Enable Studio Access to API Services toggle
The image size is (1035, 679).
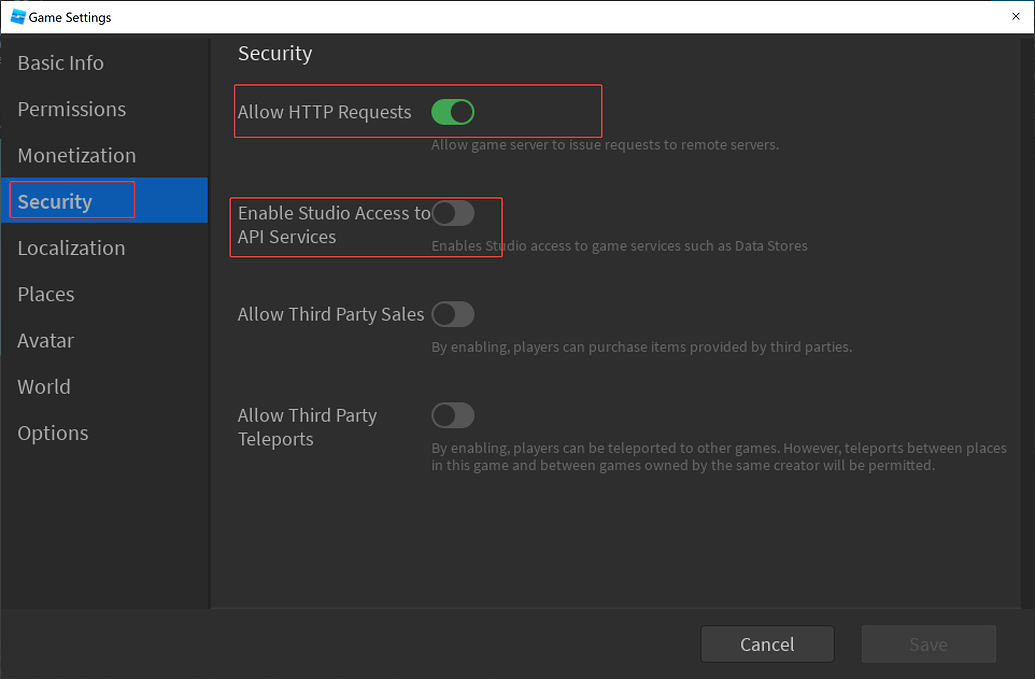(x=453, y=213)
